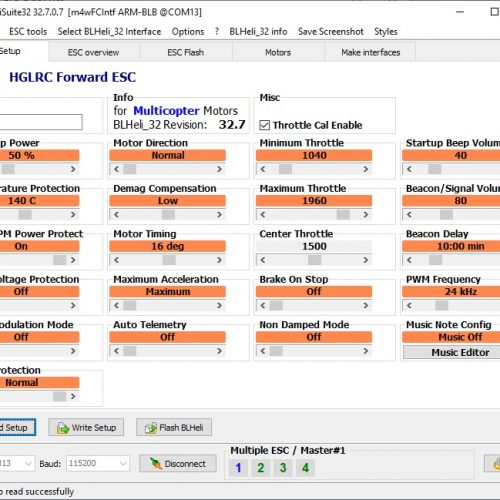Click Minimum Throttle slider thumb

[x=285, y=169]
